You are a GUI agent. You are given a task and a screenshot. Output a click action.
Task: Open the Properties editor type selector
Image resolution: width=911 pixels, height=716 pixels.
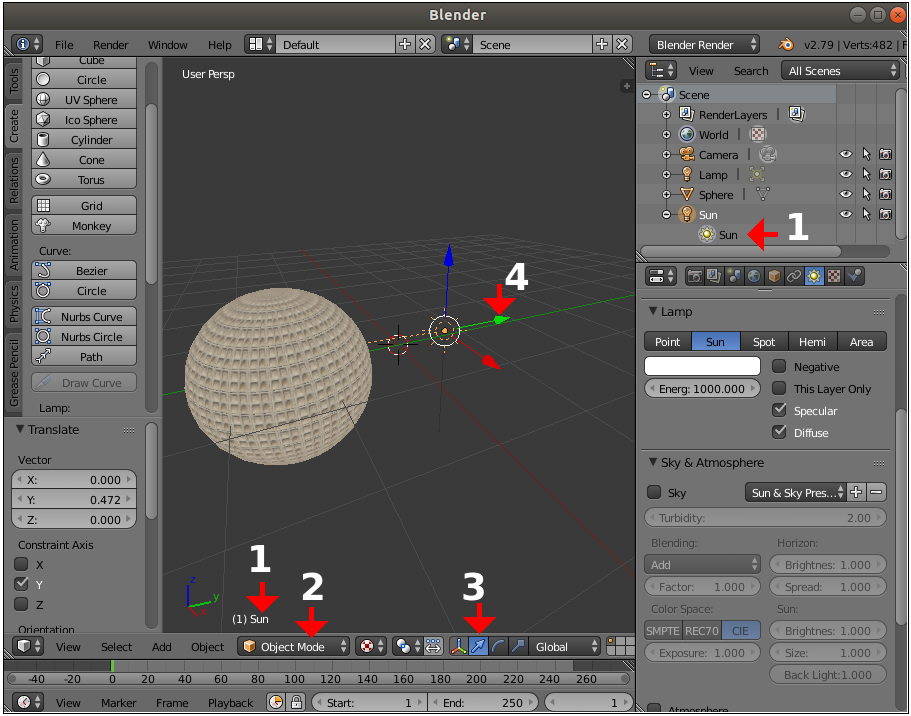click(661, 276)
